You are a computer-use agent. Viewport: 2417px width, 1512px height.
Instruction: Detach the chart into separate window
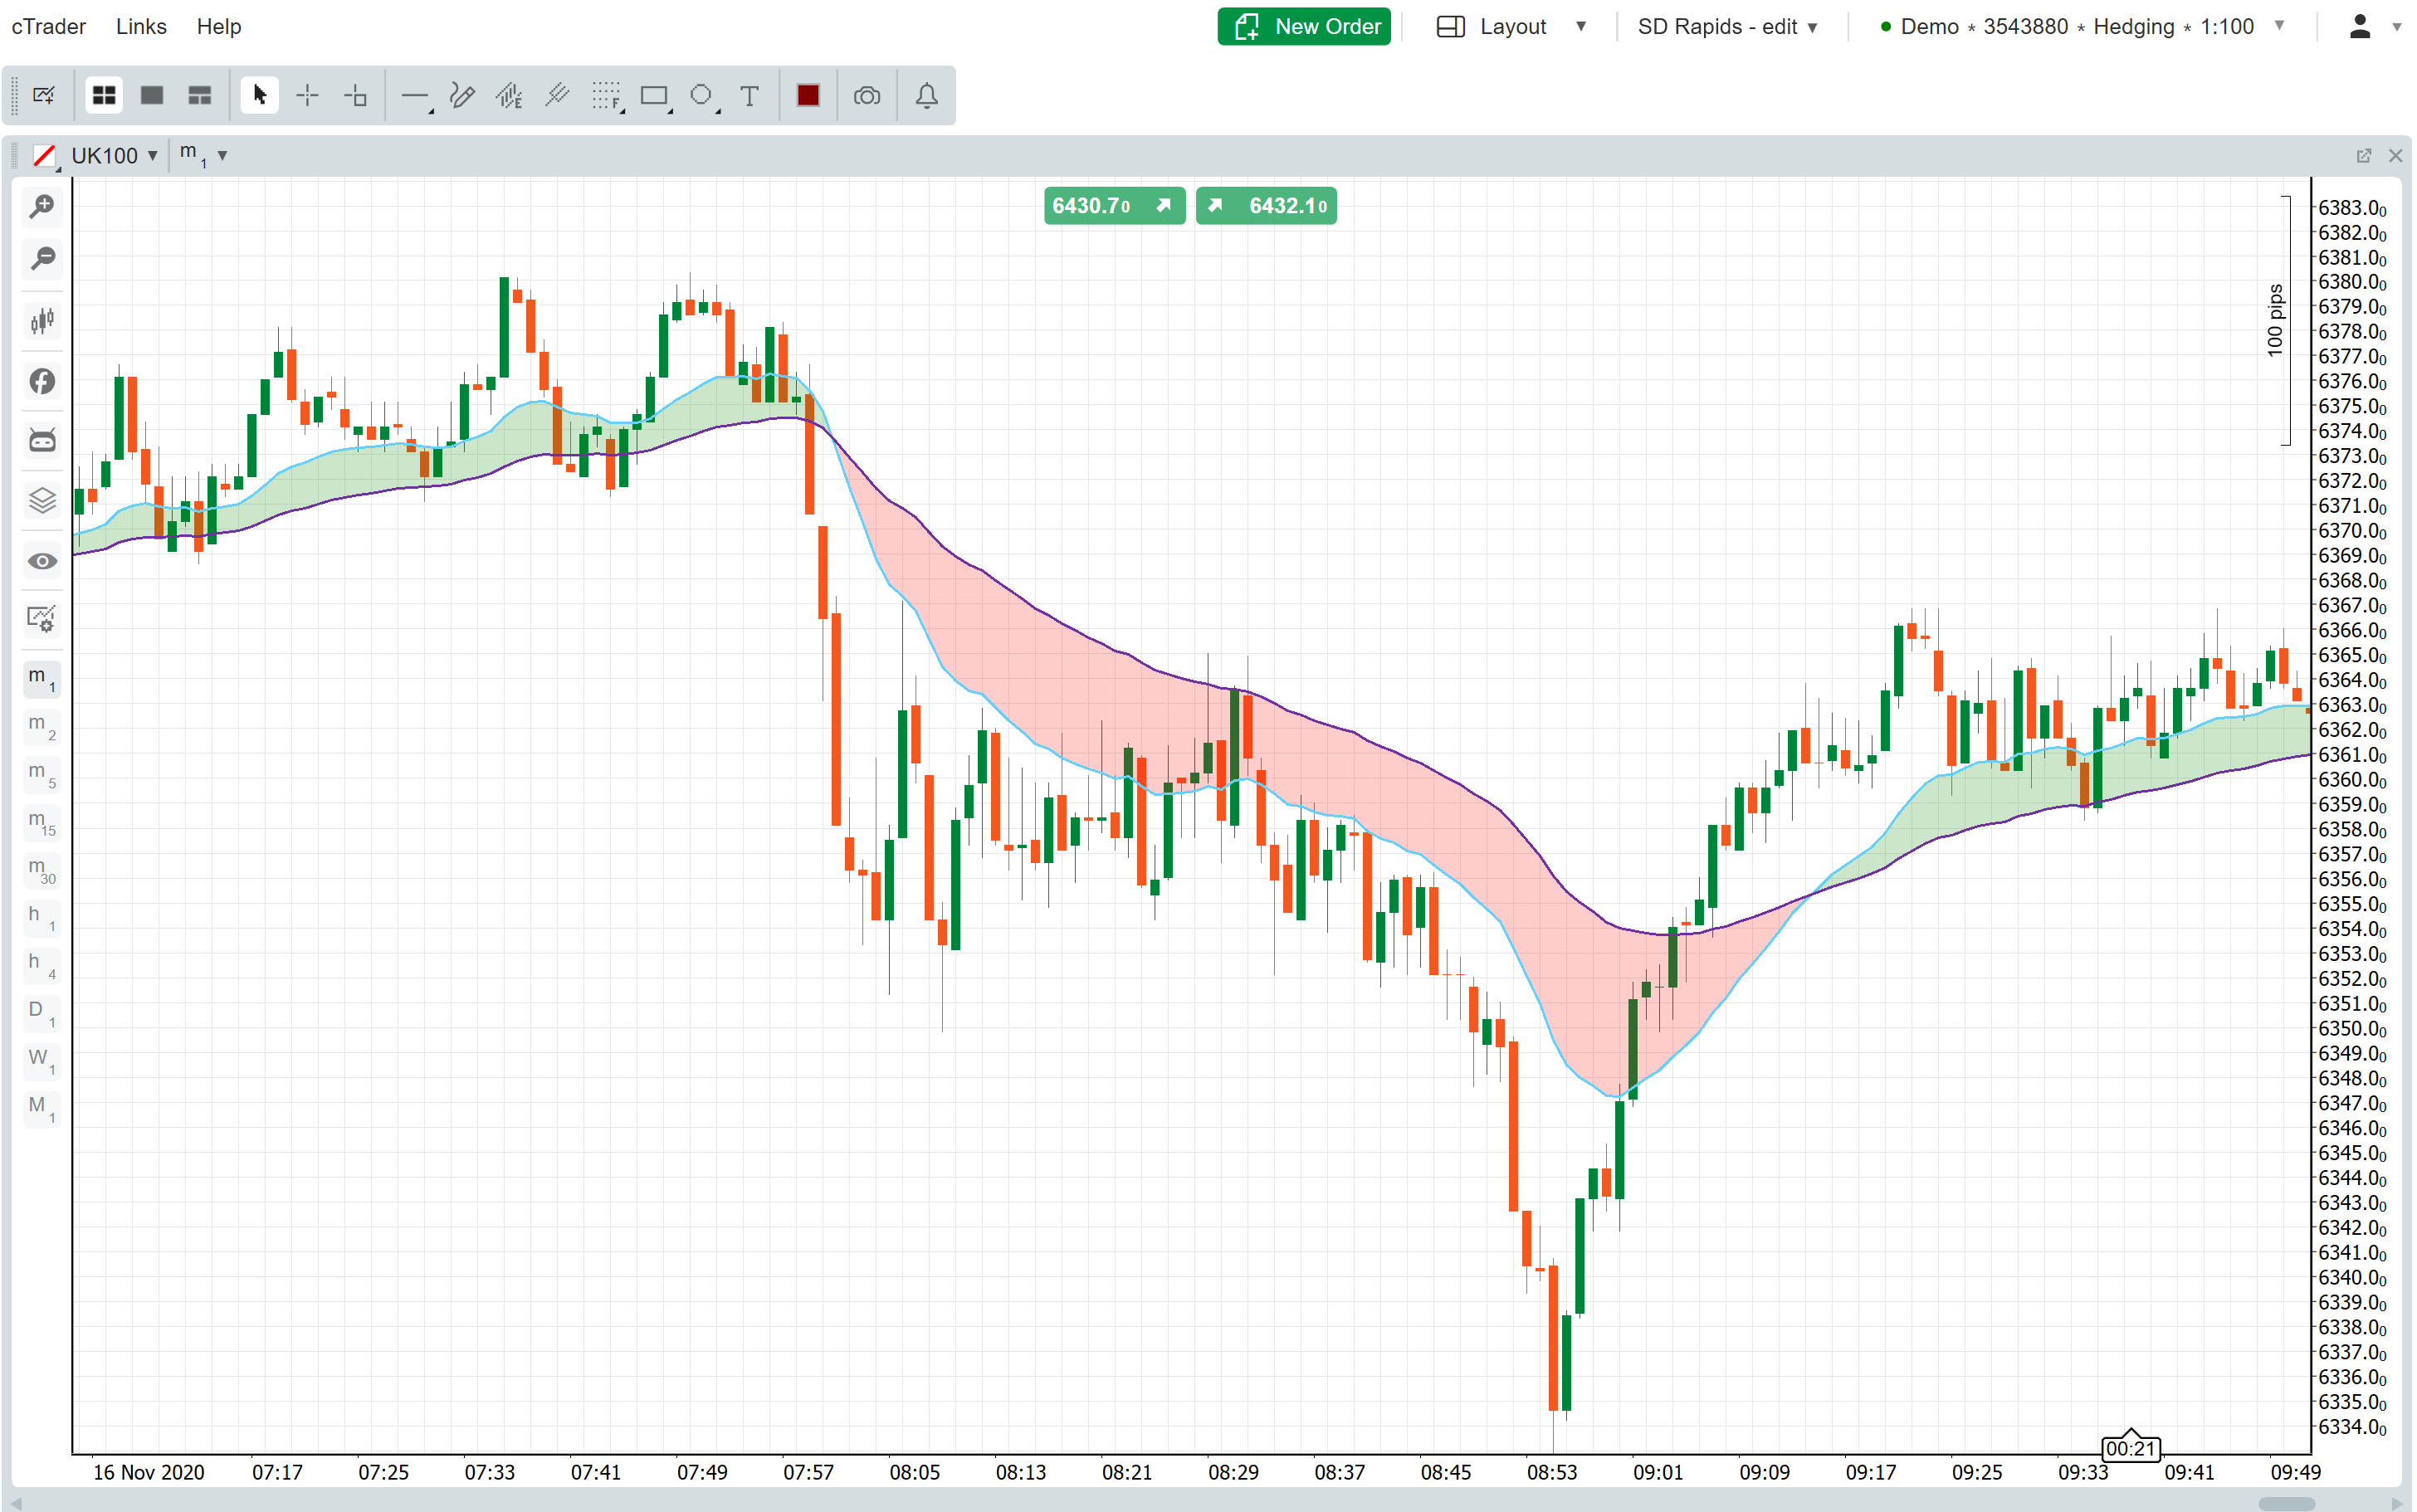2364,156
